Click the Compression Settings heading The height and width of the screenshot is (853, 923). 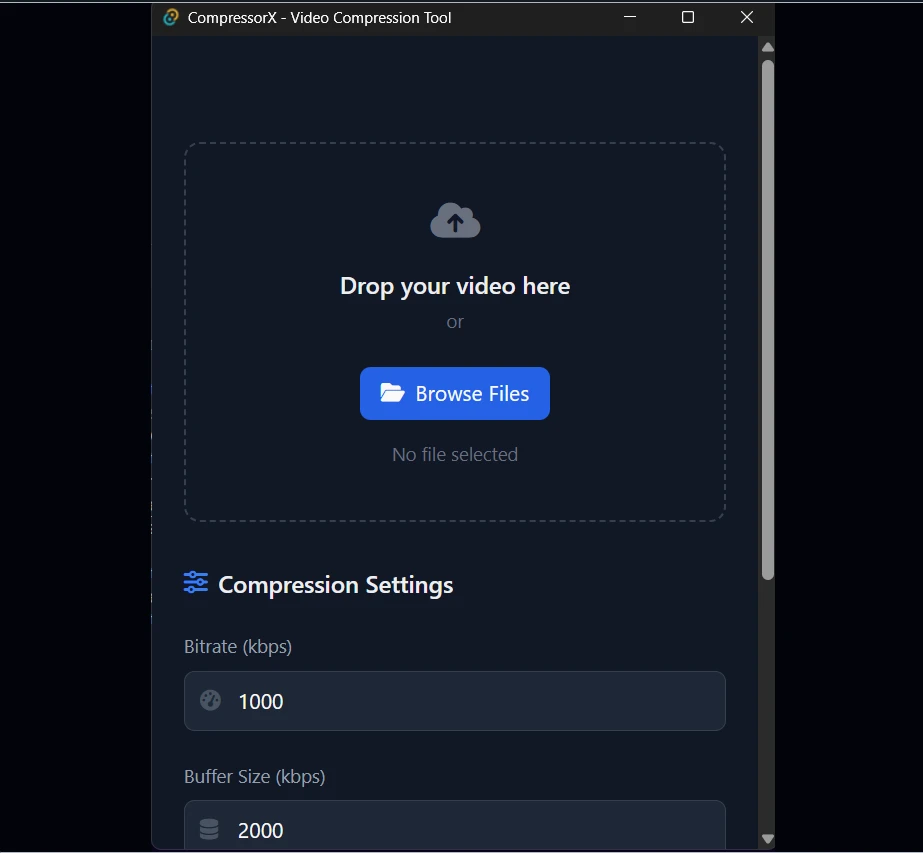pyautogui.click(x=335, y=584)
